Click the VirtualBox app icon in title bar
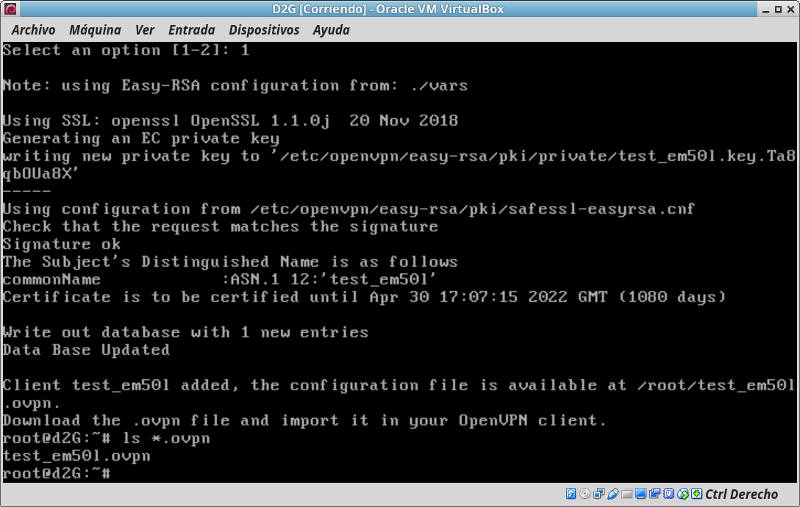The width and height of the screenshot is (800, 507). (x=10, y=9)
